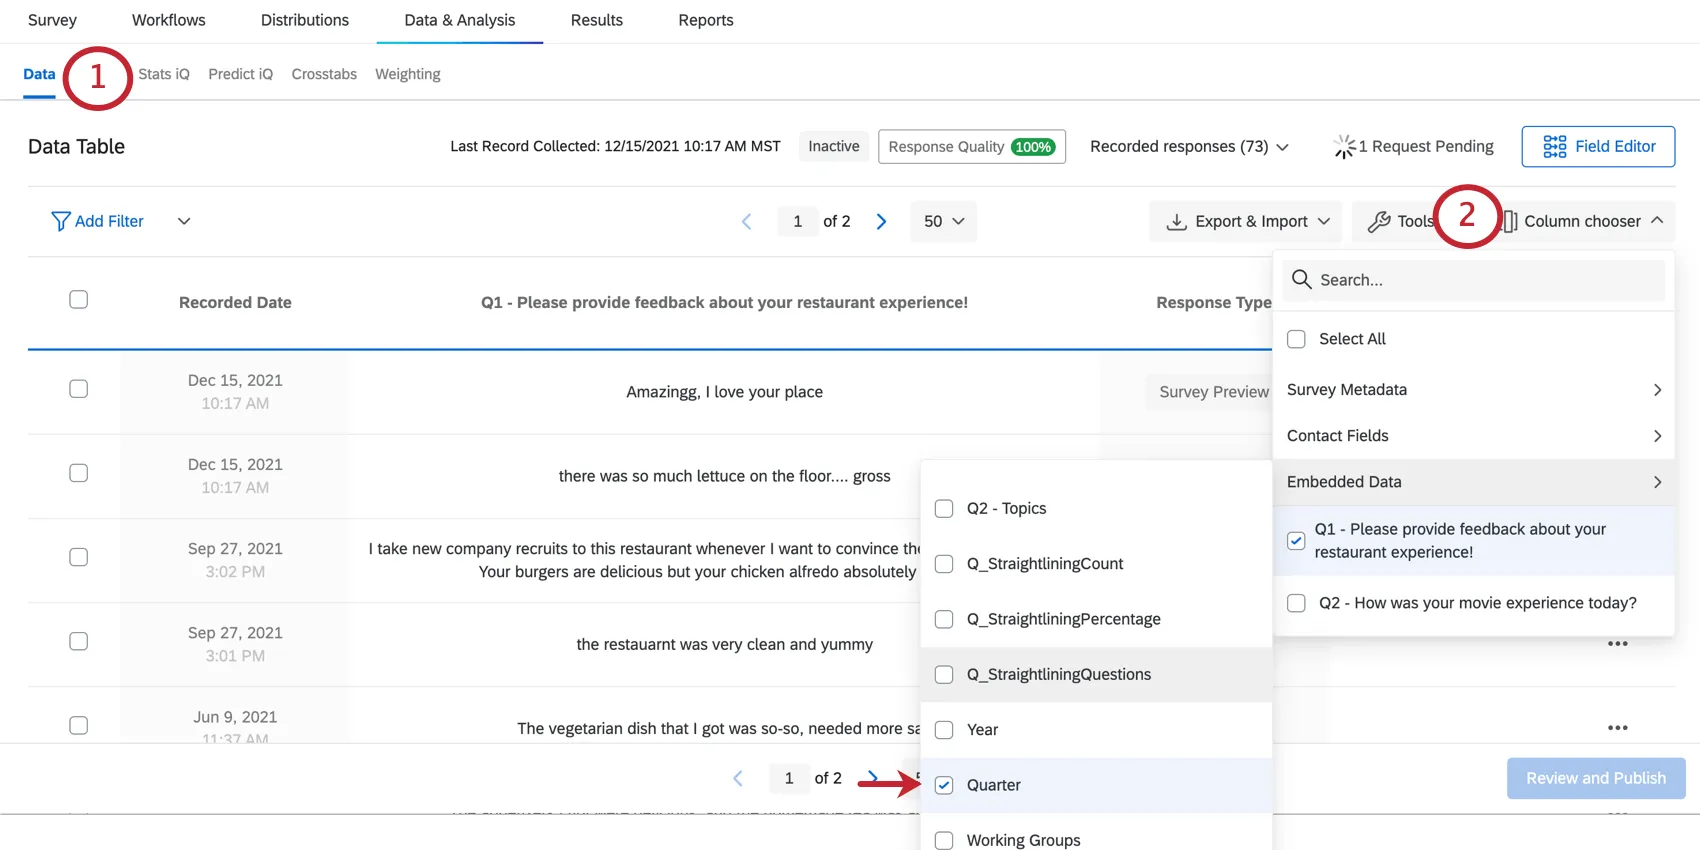Click the 1 Request Pending text

tap(1426, 147)
